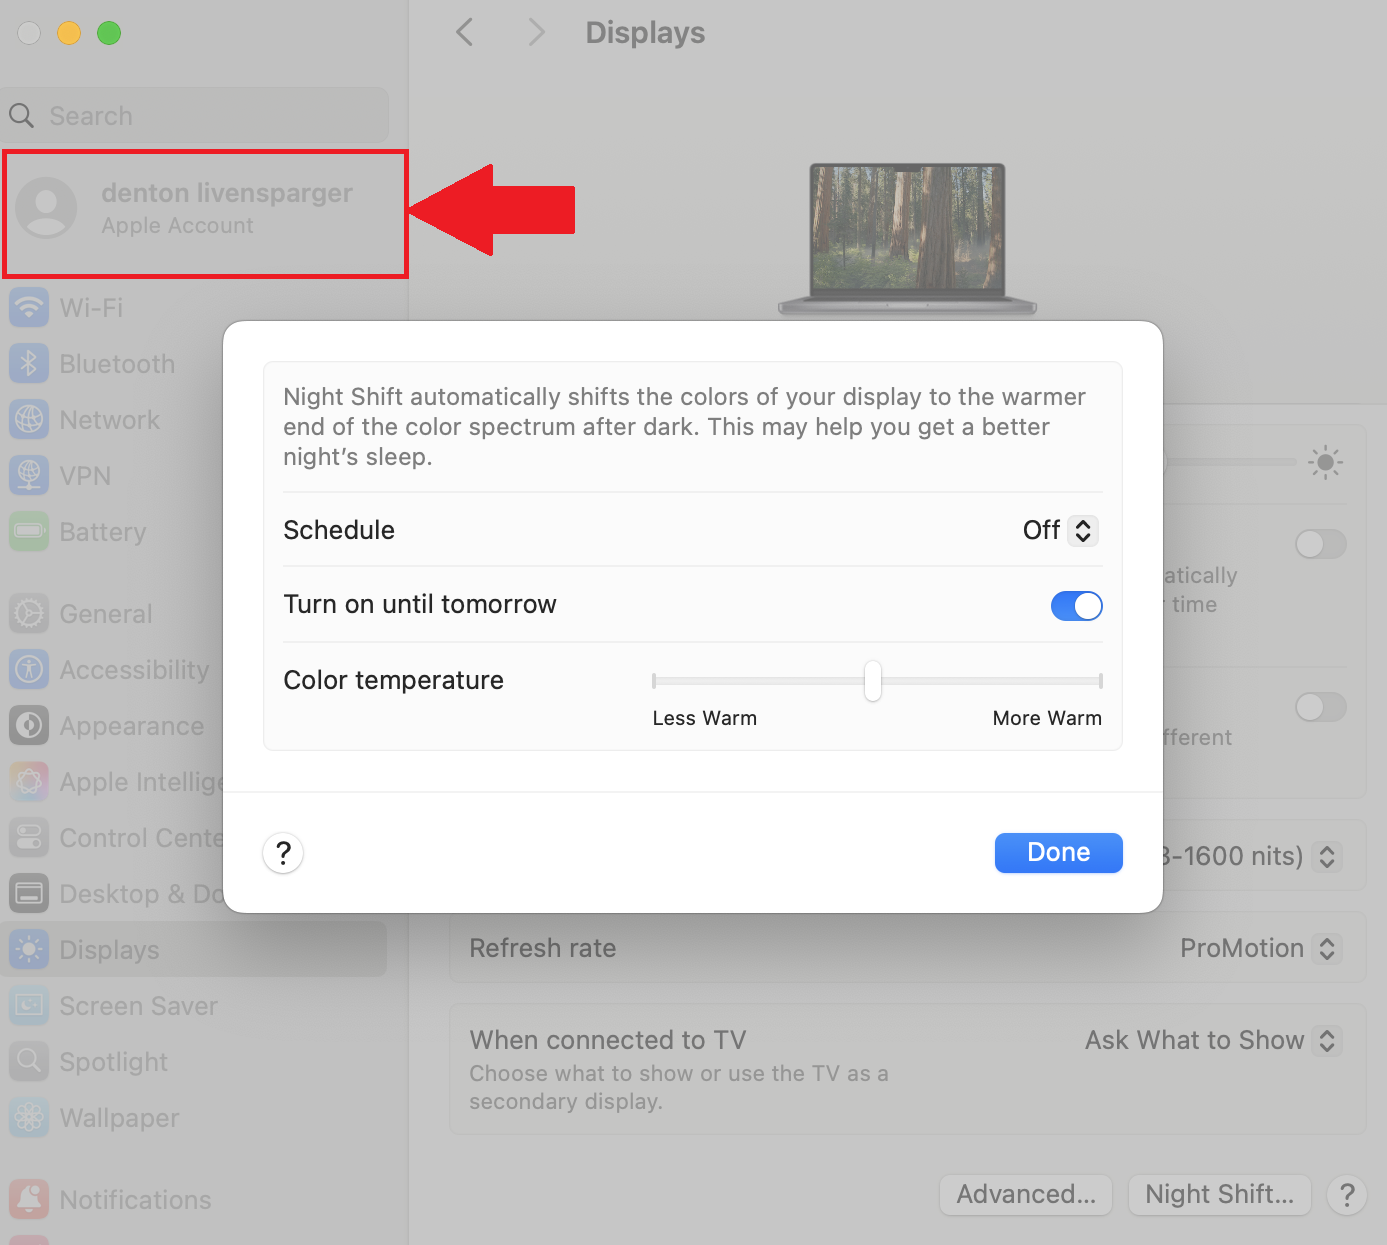Click the Battery icon in sidebar

(x=29, y=531)
